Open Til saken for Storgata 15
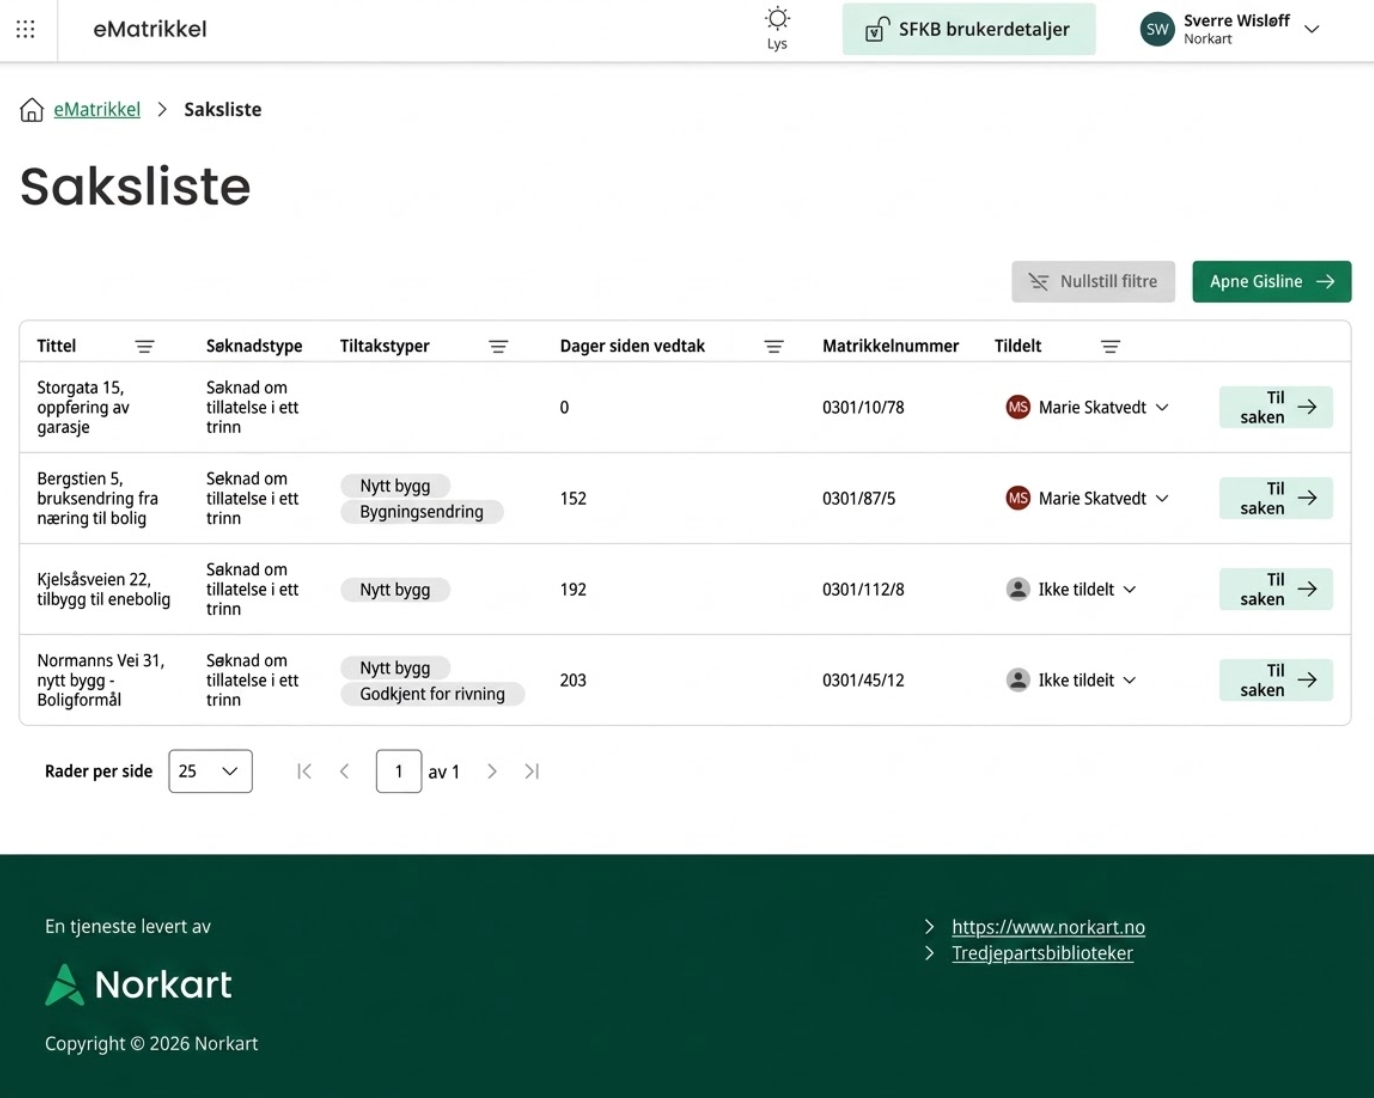This screenshot has width=1374, height=1098. (x=1276, y=407)
